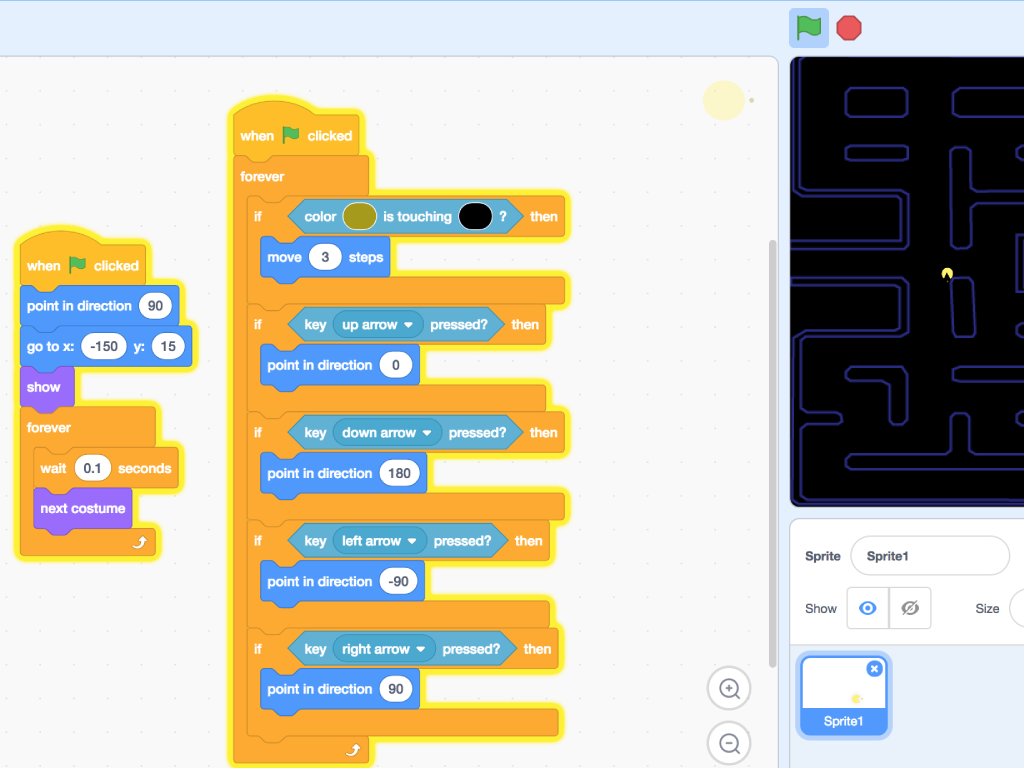Image resolution: width=1024 pixels, height=768 pixels.
Task: Edit the wait seconds value 0.1
Action: click(x=92, y=468)
